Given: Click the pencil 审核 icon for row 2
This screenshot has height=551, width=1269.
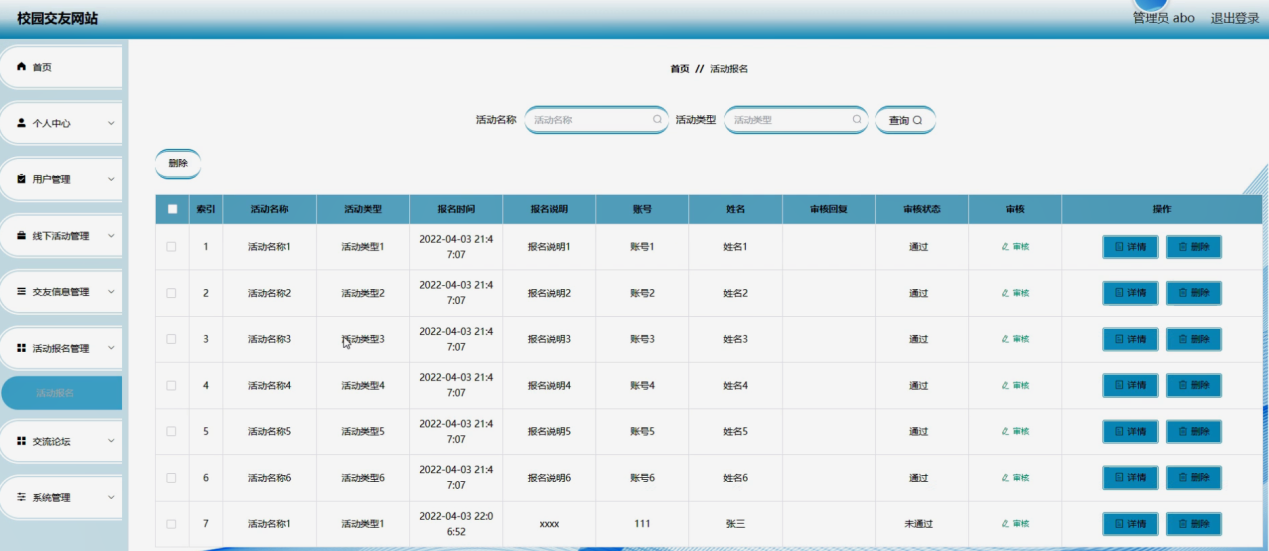Looking at the screenshot, I should [1005, 293].
